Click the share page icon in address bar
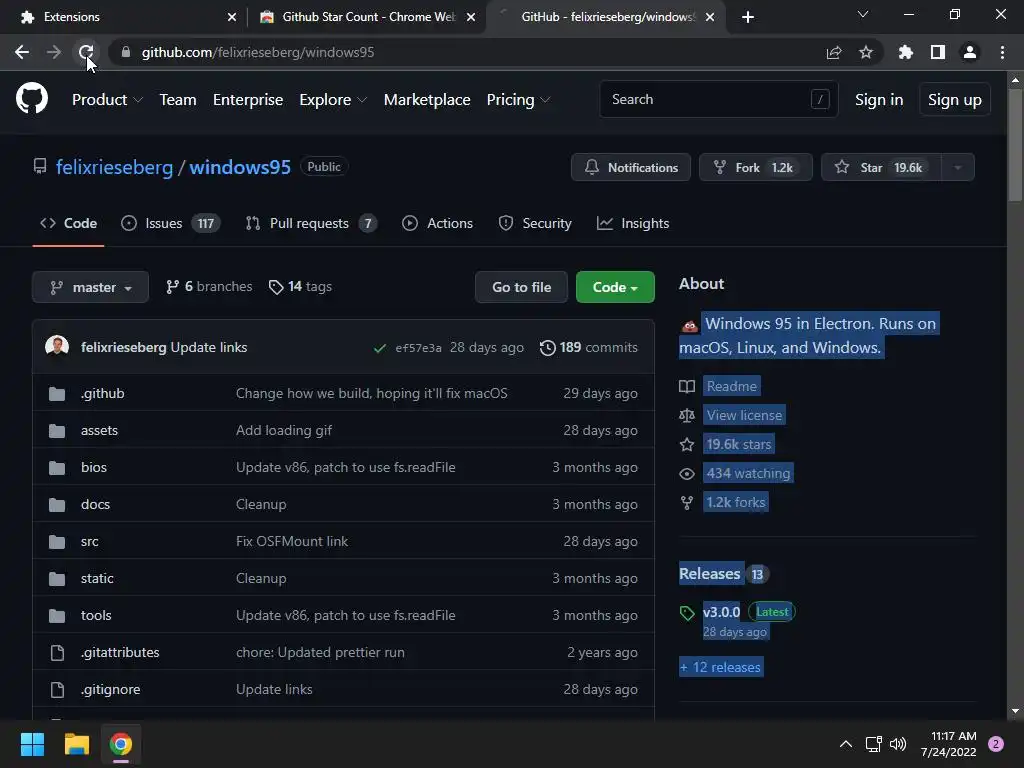Screen dimensions: 1024x768 (x=833, y=52)
